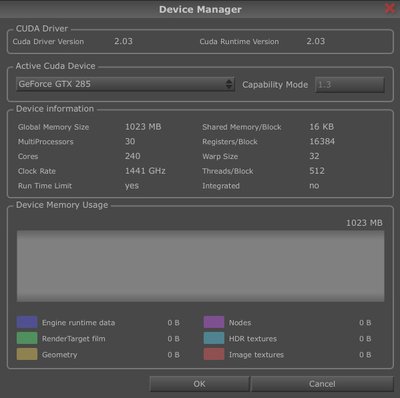Viewport: 400px width, 398px height.
Task: Click the Device Manager title bar
Action: [x=200, y=9]
